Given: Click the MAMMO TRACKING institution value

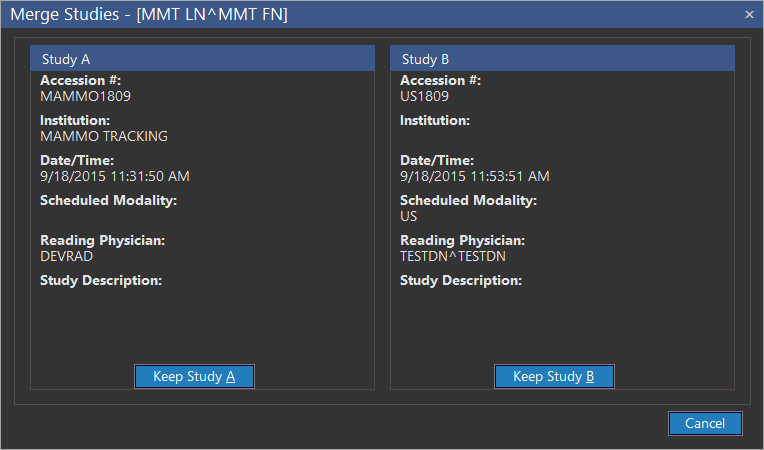Looking at the screenshot, I should click(104, 136).
